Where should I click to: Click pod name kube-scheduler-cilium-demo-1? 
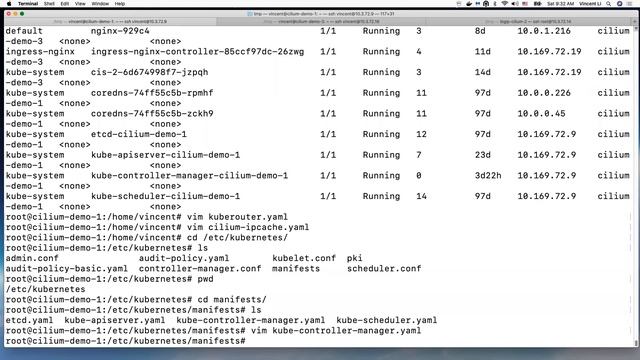pos(165,196)
